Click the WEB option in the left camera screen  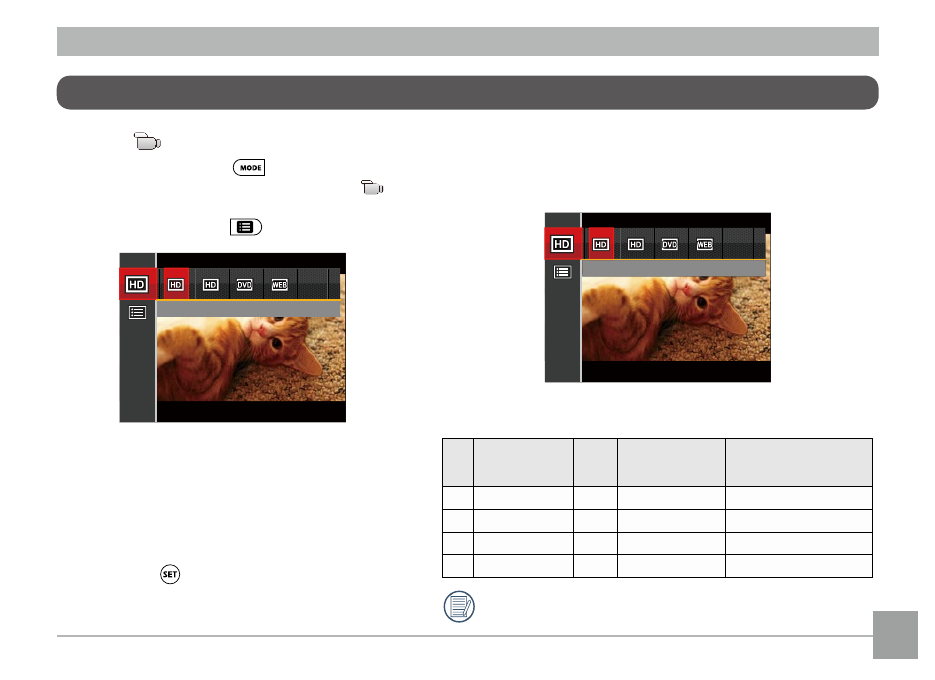(280, 285)
